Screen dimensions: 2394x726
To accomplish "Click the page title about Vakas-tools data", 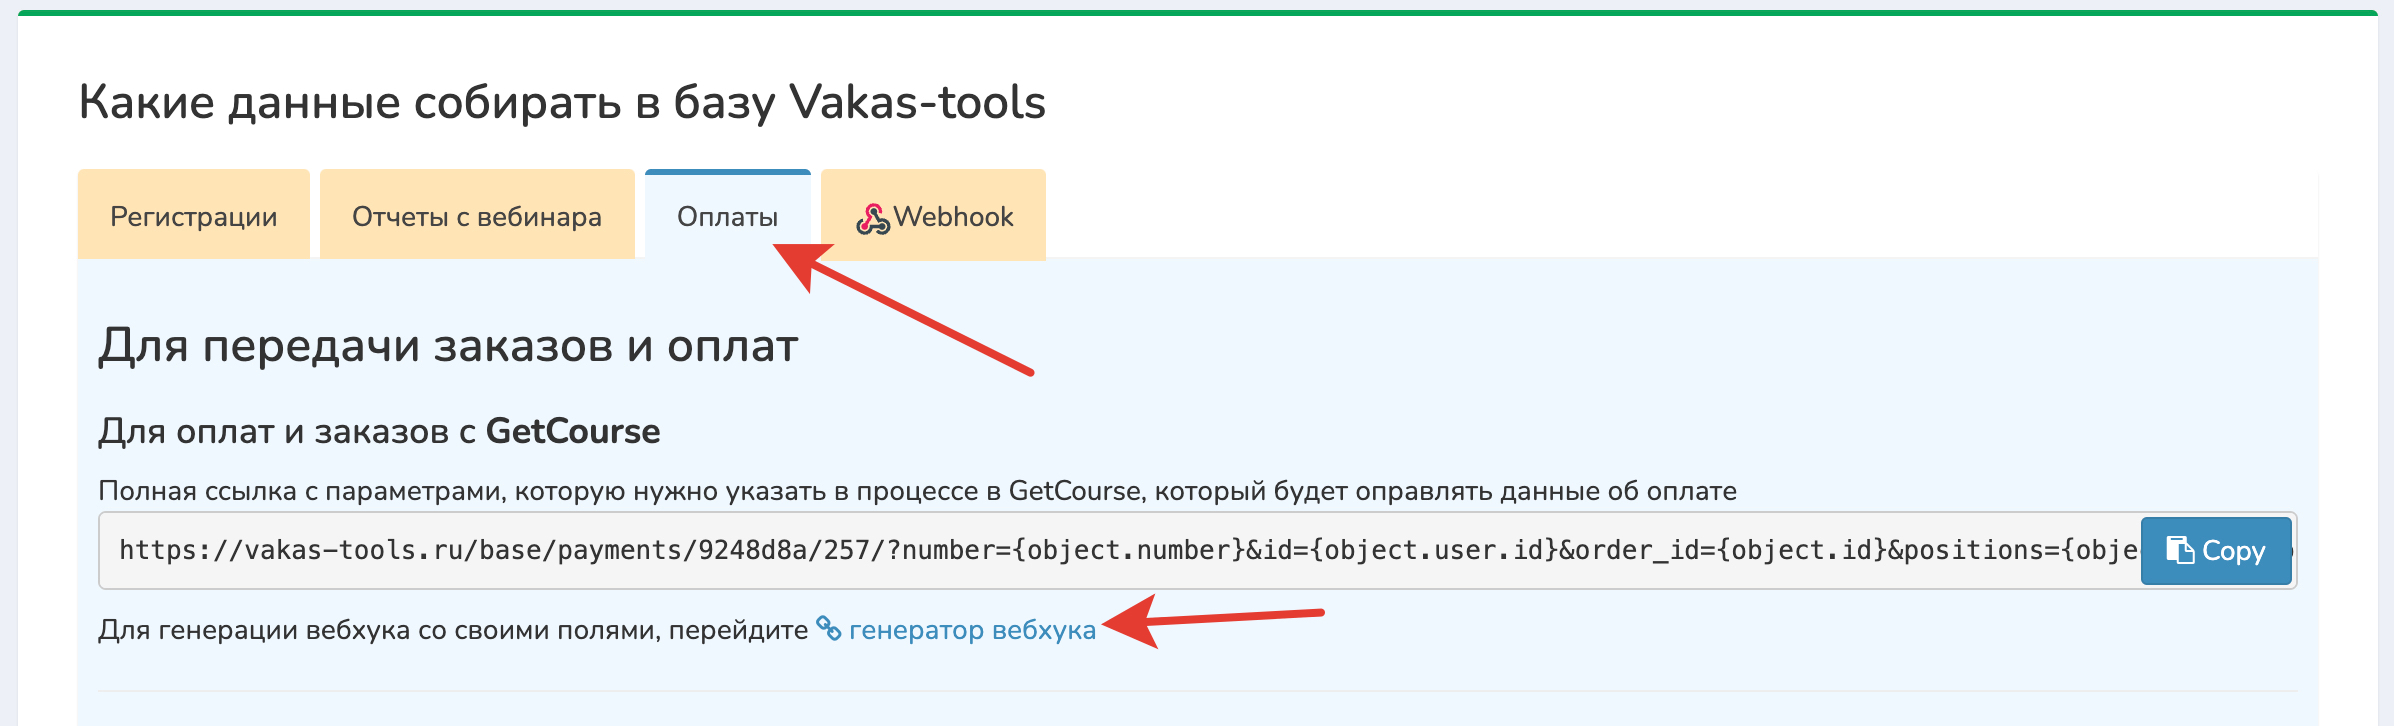I will [x=561, y=102].
